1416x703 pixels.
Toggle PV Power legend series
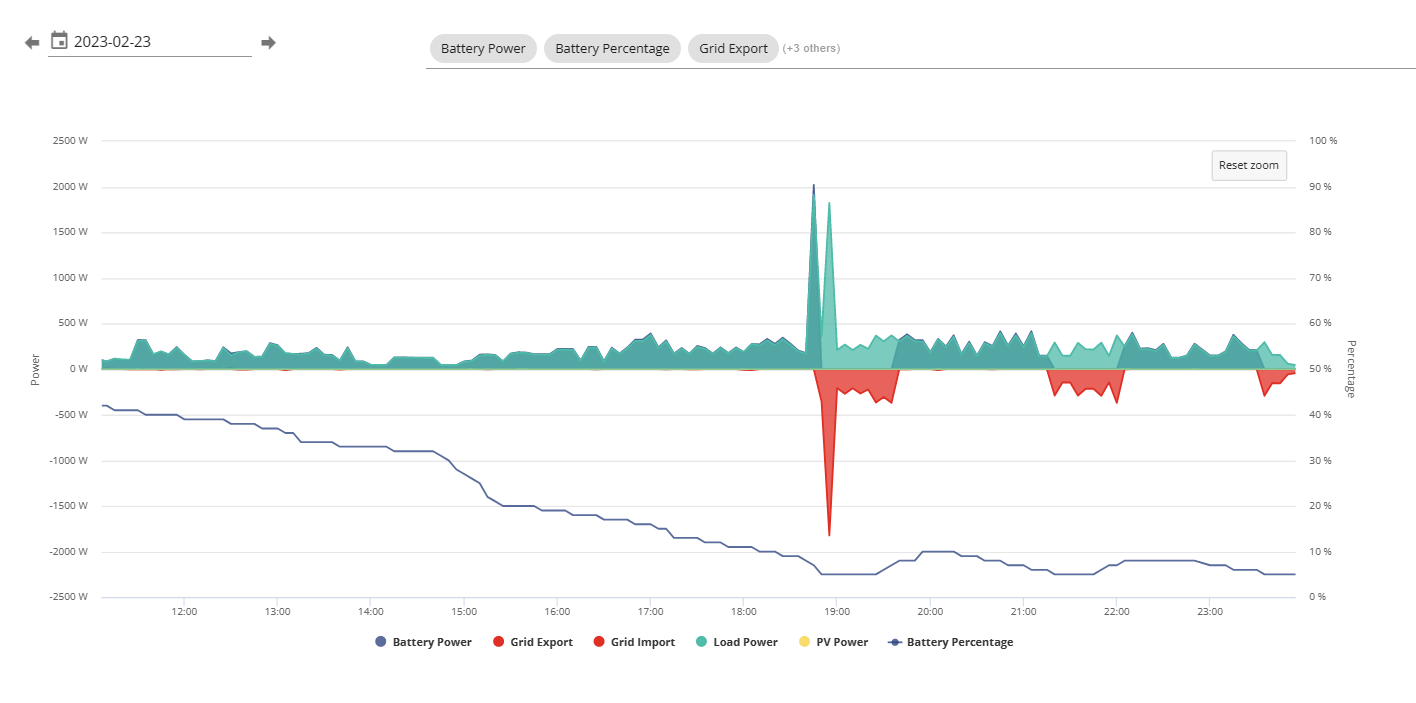click(832, 642)
